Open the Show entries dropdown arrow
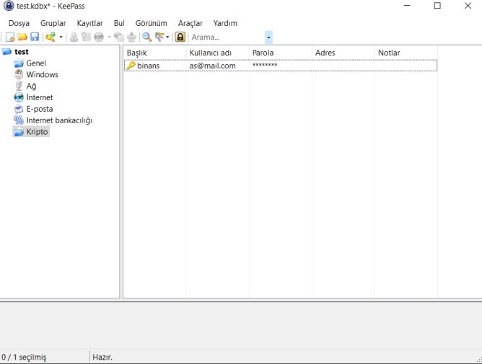The width and height of the screenshot is (482, 364). point(168,37)
